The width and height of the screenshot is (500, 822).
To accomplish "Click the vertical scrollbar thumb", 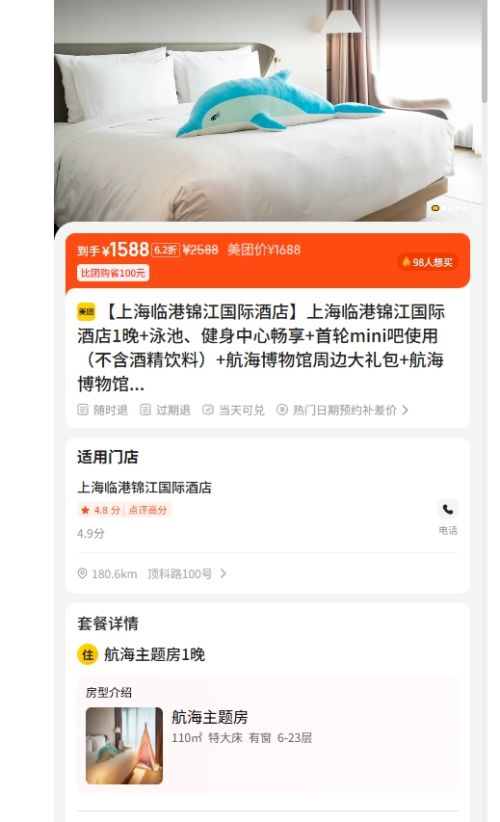I will tap(484, 50).
